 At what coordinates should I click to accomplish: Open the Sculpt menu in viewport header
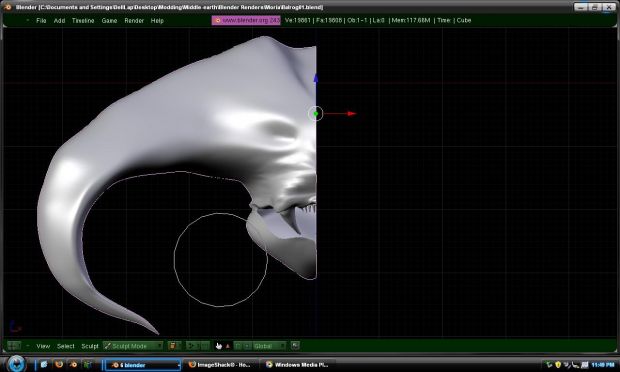pos(90,346)
